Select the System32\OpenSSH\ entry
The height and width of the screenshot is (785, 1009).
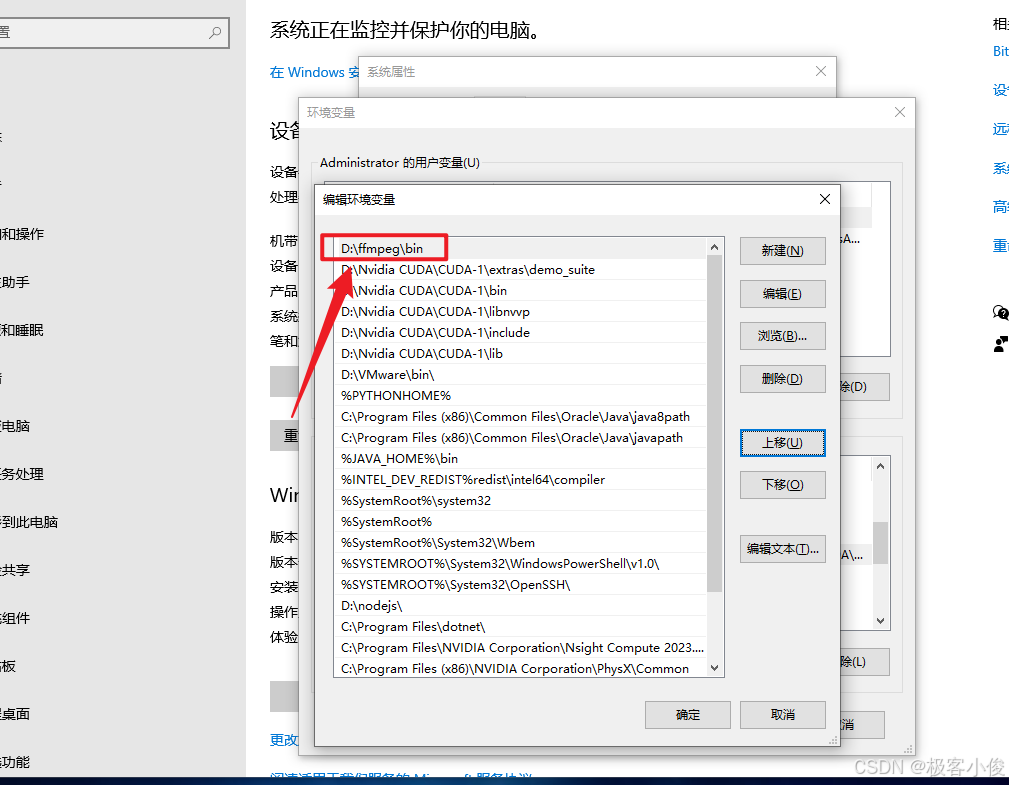tap(520, 585)
